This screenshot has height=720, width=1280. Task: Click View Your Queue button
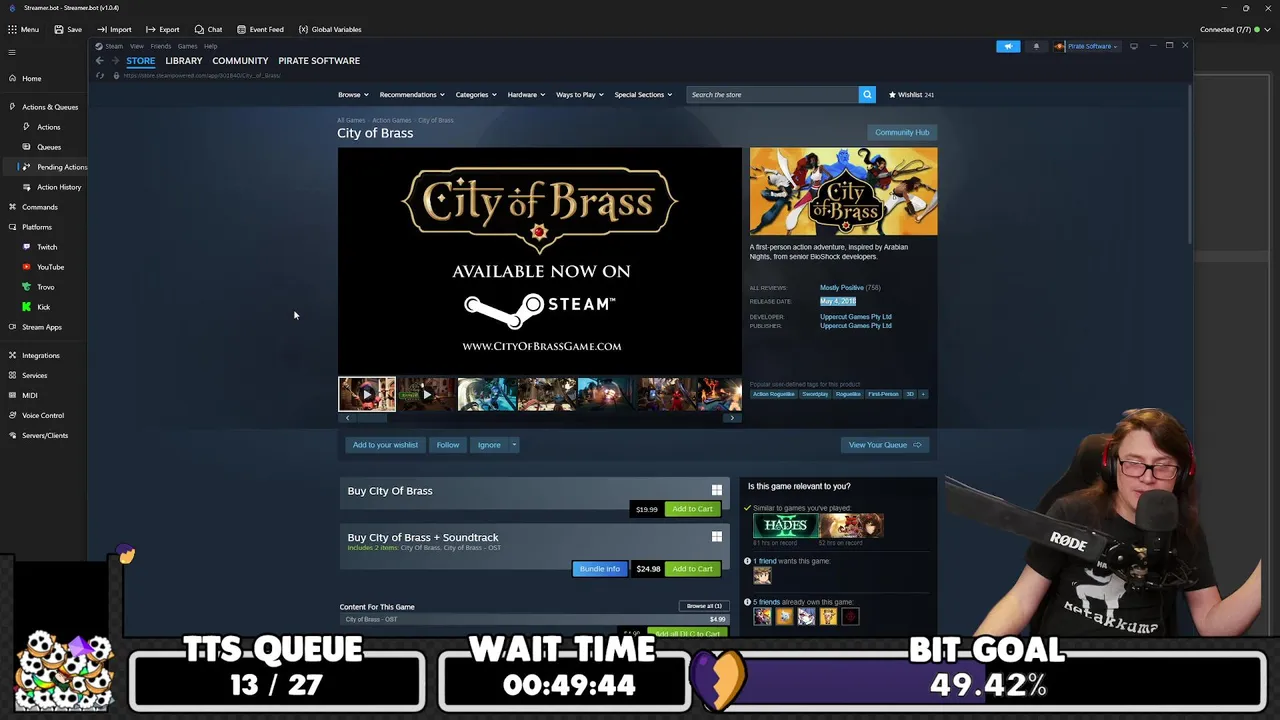click(885, 445)
